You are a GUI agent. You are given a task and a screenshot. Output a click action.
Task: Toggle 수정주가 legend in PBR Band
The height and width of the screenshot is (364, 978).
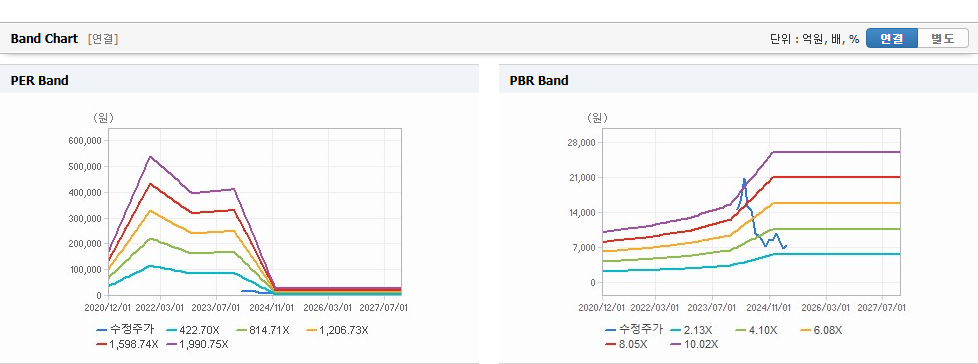tap(634, 330)
